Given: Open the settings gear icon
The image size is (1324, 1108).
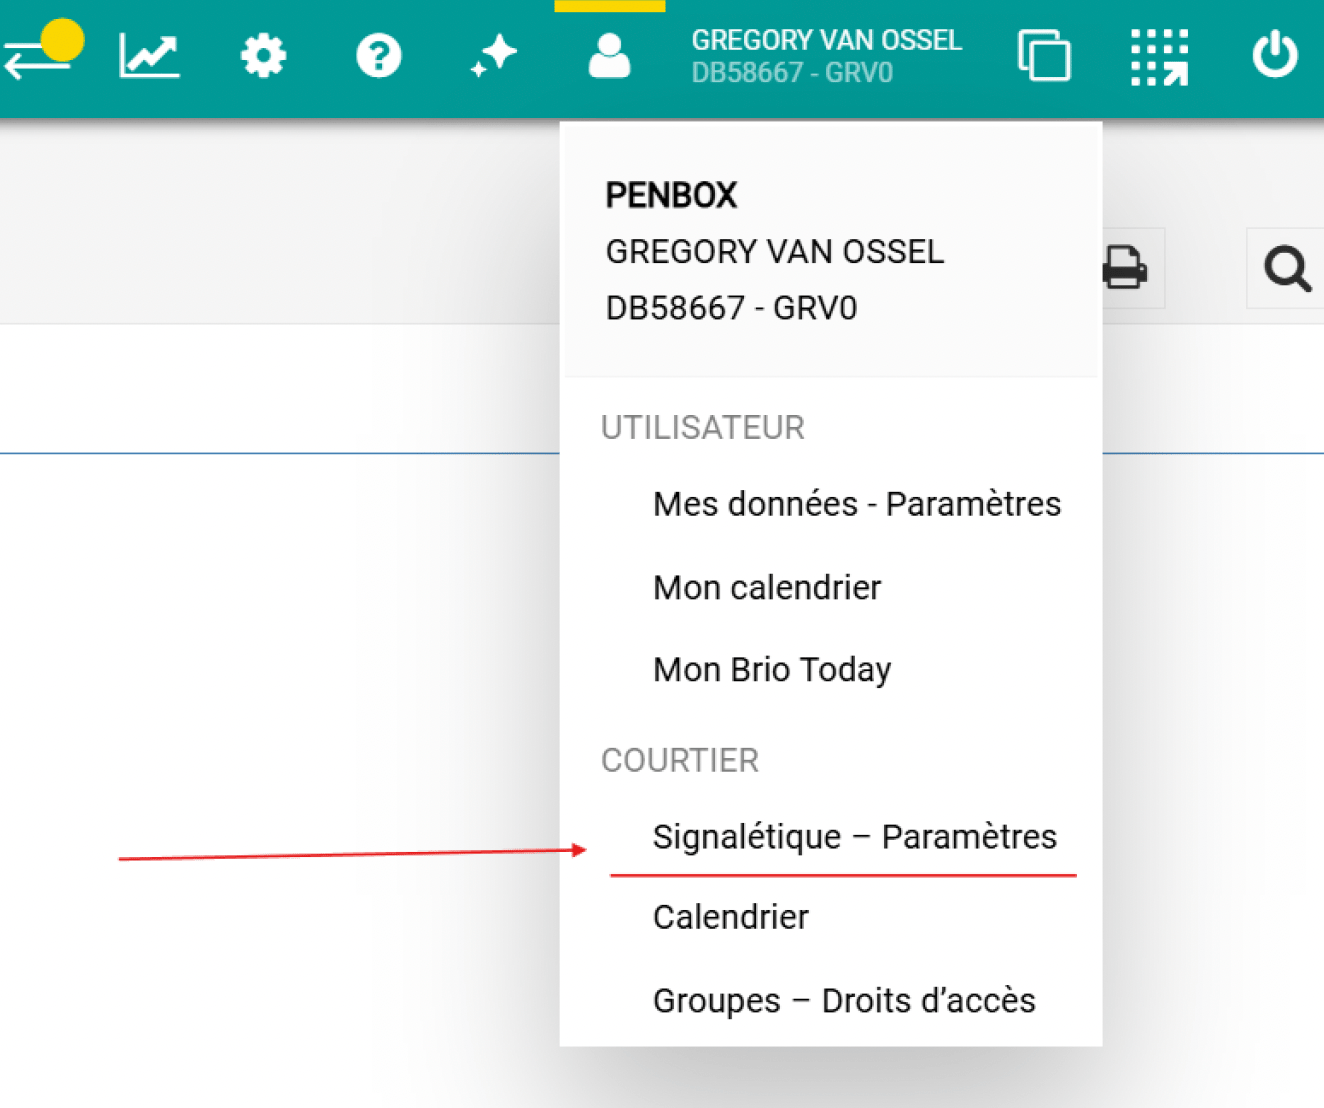Looking at the screenshot, I should pyautogui.click(x=264, y=55).
